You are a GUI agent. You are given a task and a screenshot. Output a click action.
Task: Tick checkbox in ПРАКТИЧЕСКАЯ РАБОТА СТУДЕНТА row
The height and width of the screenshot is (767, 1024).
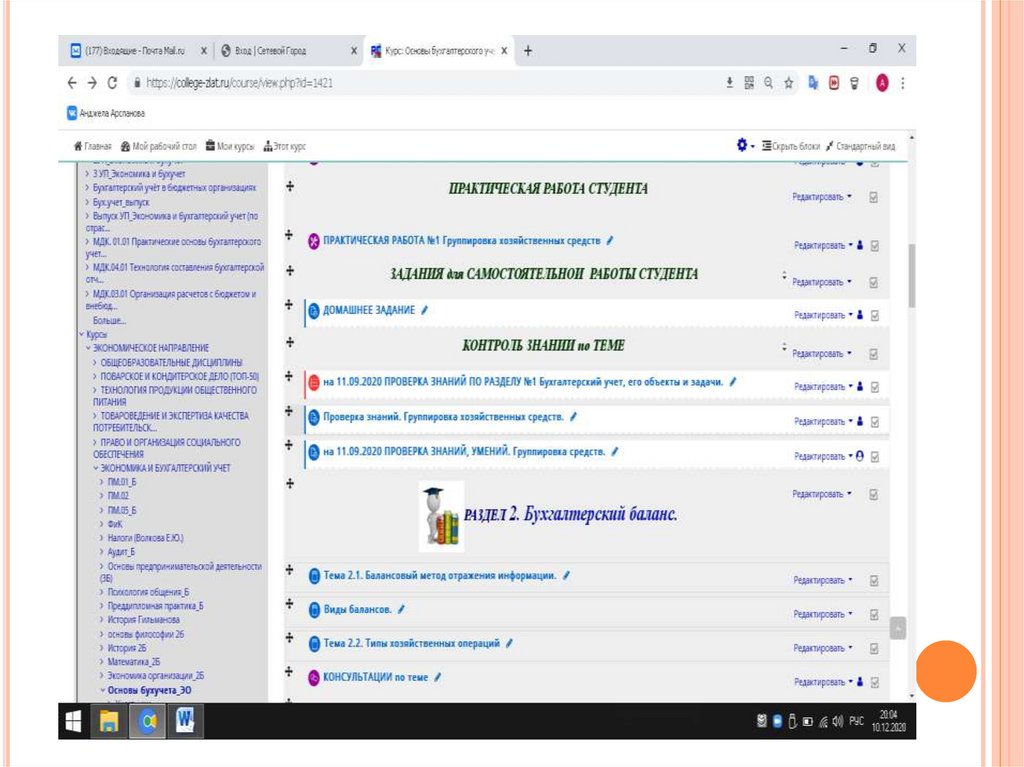(x=874, y=197)
